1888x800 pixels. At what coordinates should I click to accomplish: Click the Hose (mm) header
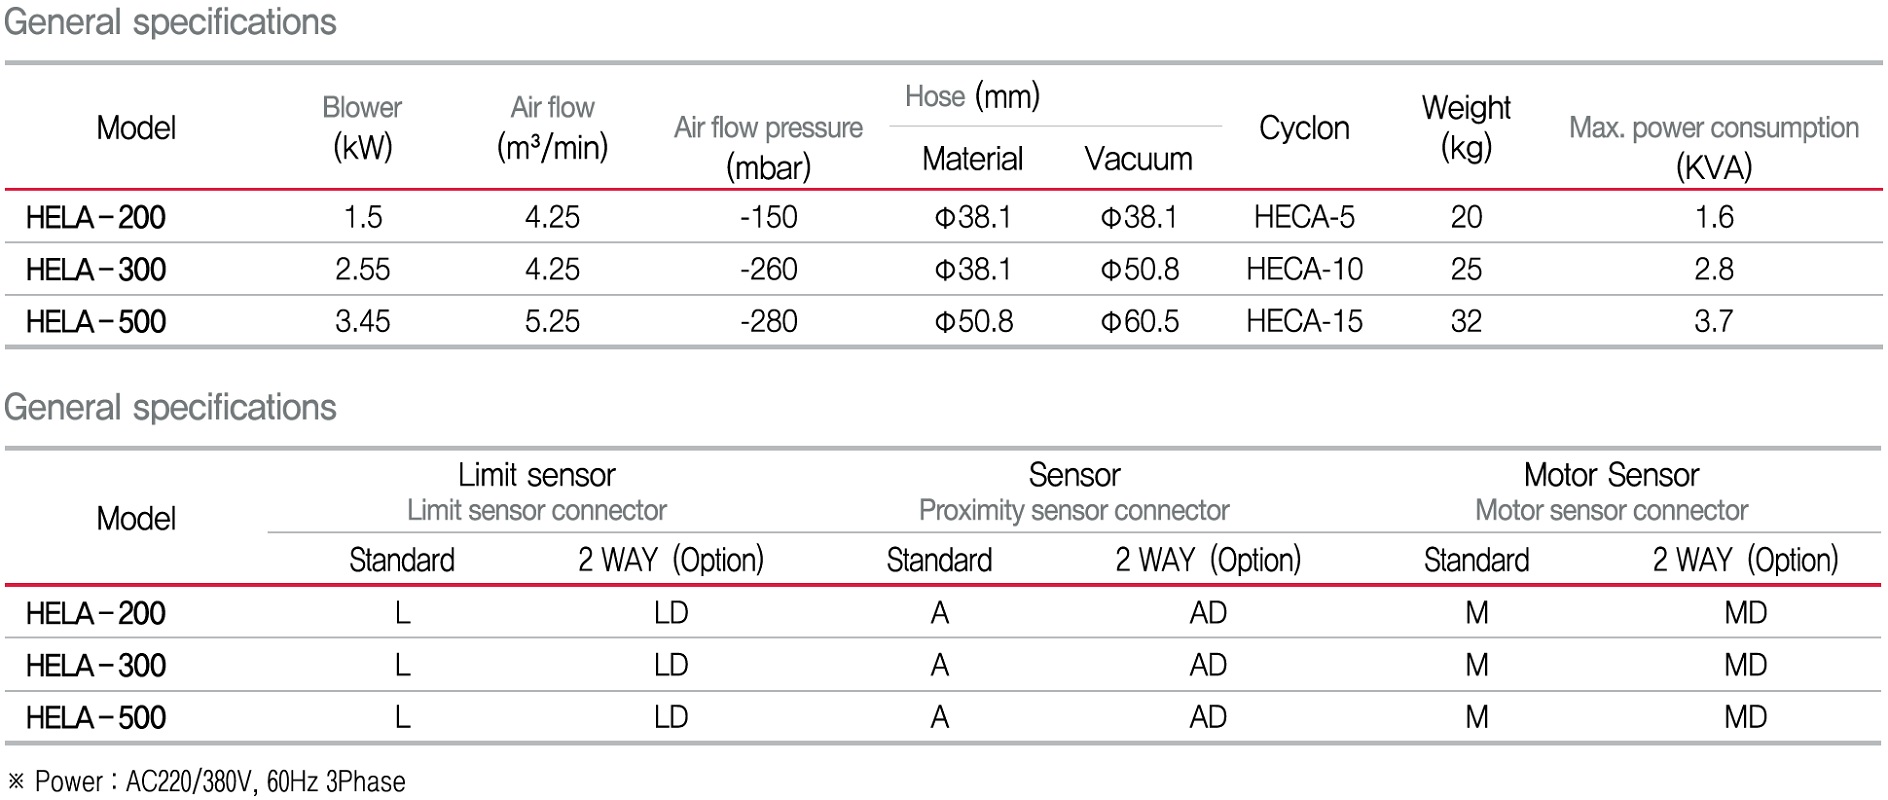pyautogui.click(x=972, y=97)
